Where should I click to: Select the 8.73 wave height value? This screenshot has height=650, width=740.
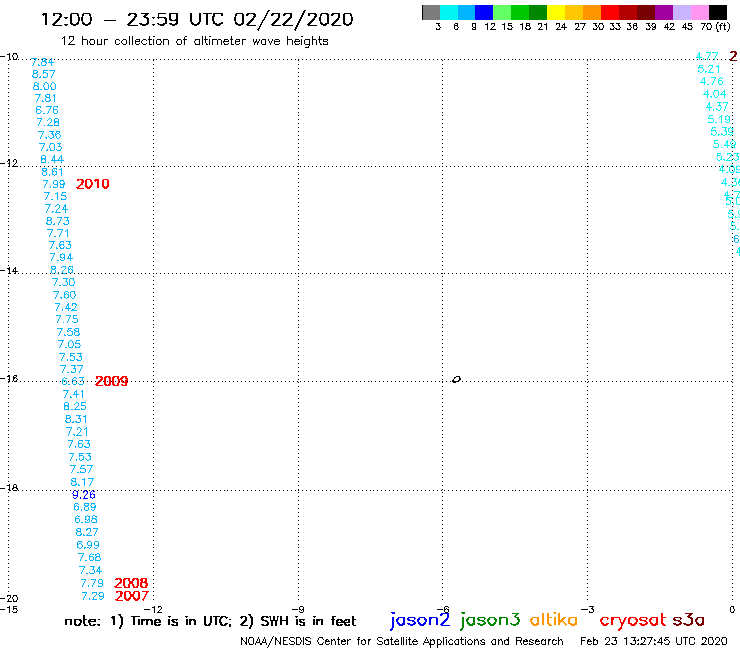pyautogui.click(x=58, y=221)
